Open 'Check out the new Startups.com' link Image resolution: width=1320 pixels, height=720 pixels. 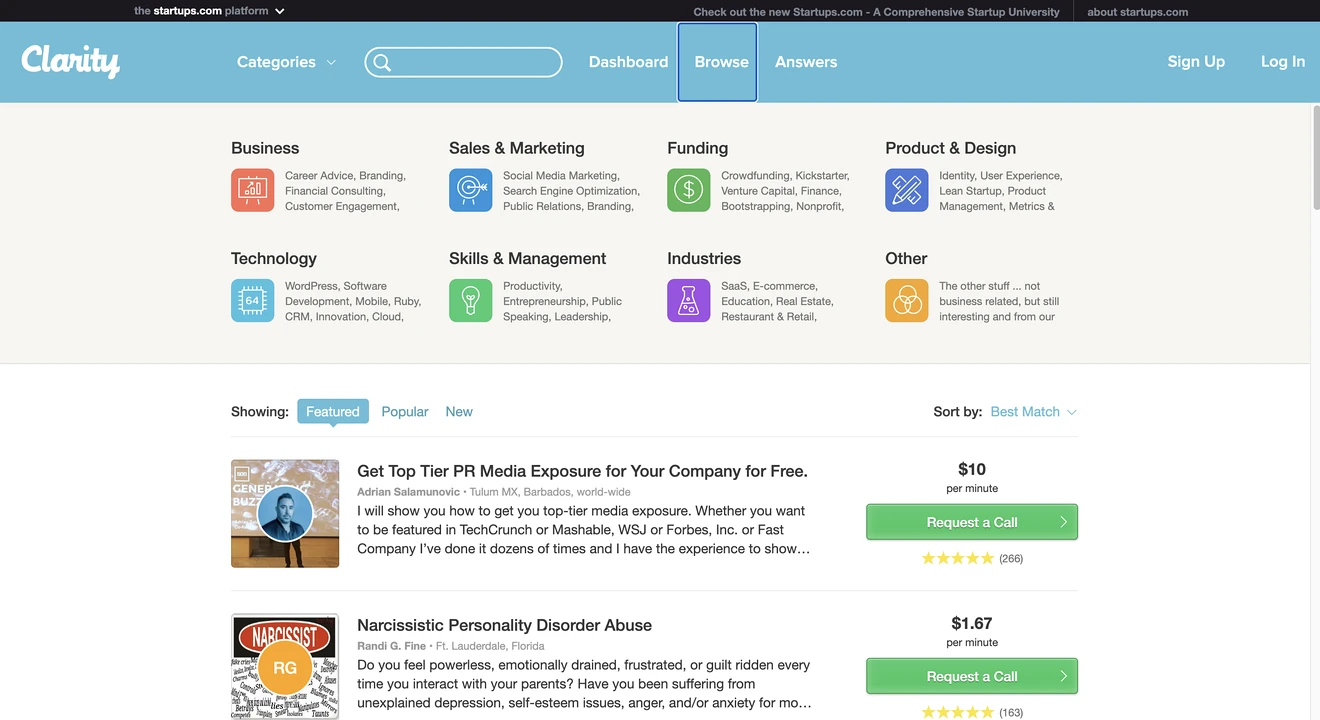876,12
